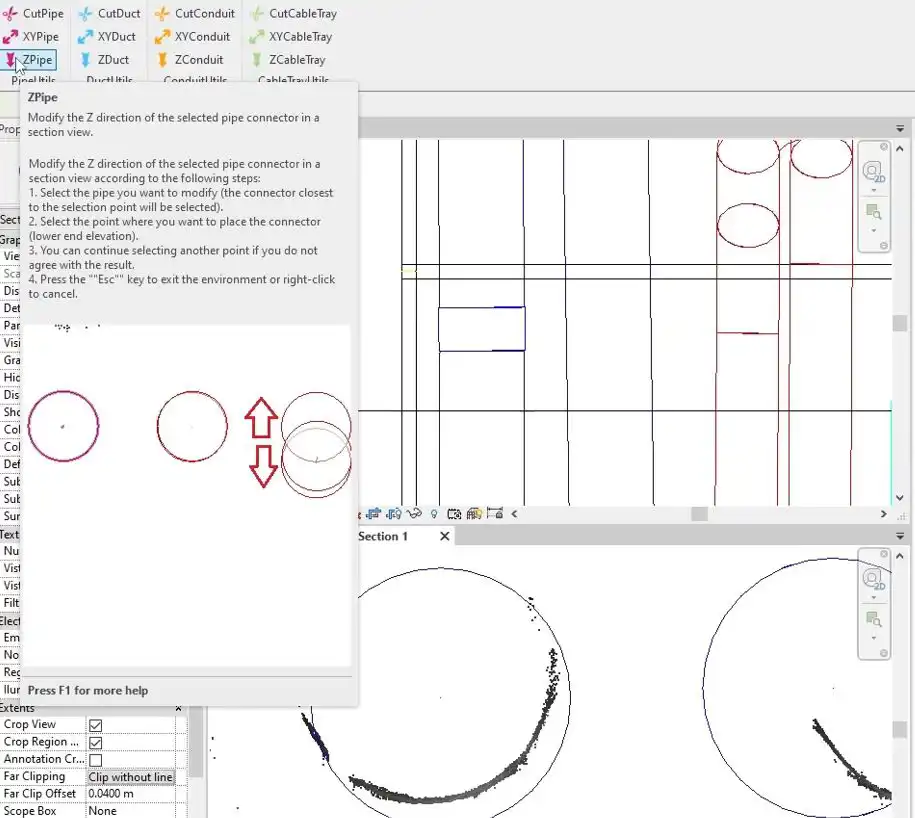Click upper view horizontal scroll left arrow
This screenshot has width=915, height=818.
[x=514, y=514]
